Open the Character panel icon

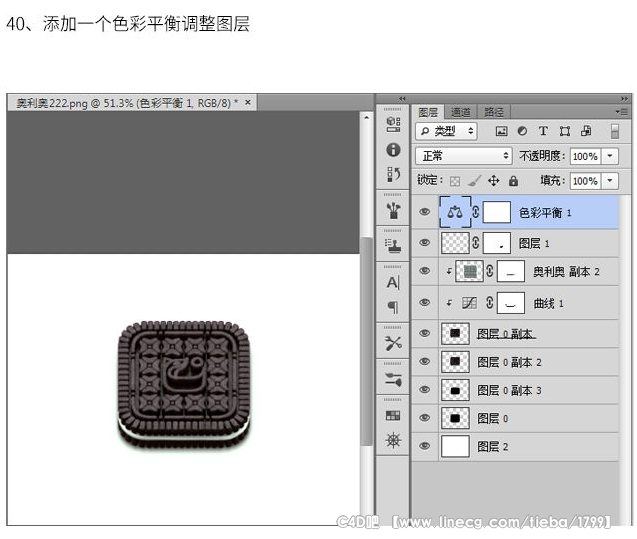393,282
